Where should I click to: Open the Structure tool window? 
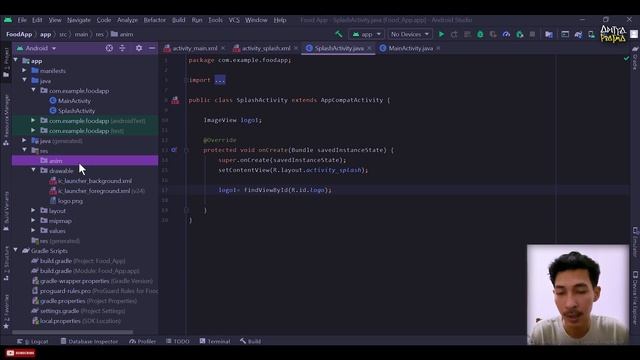click(x=6, y=263)
